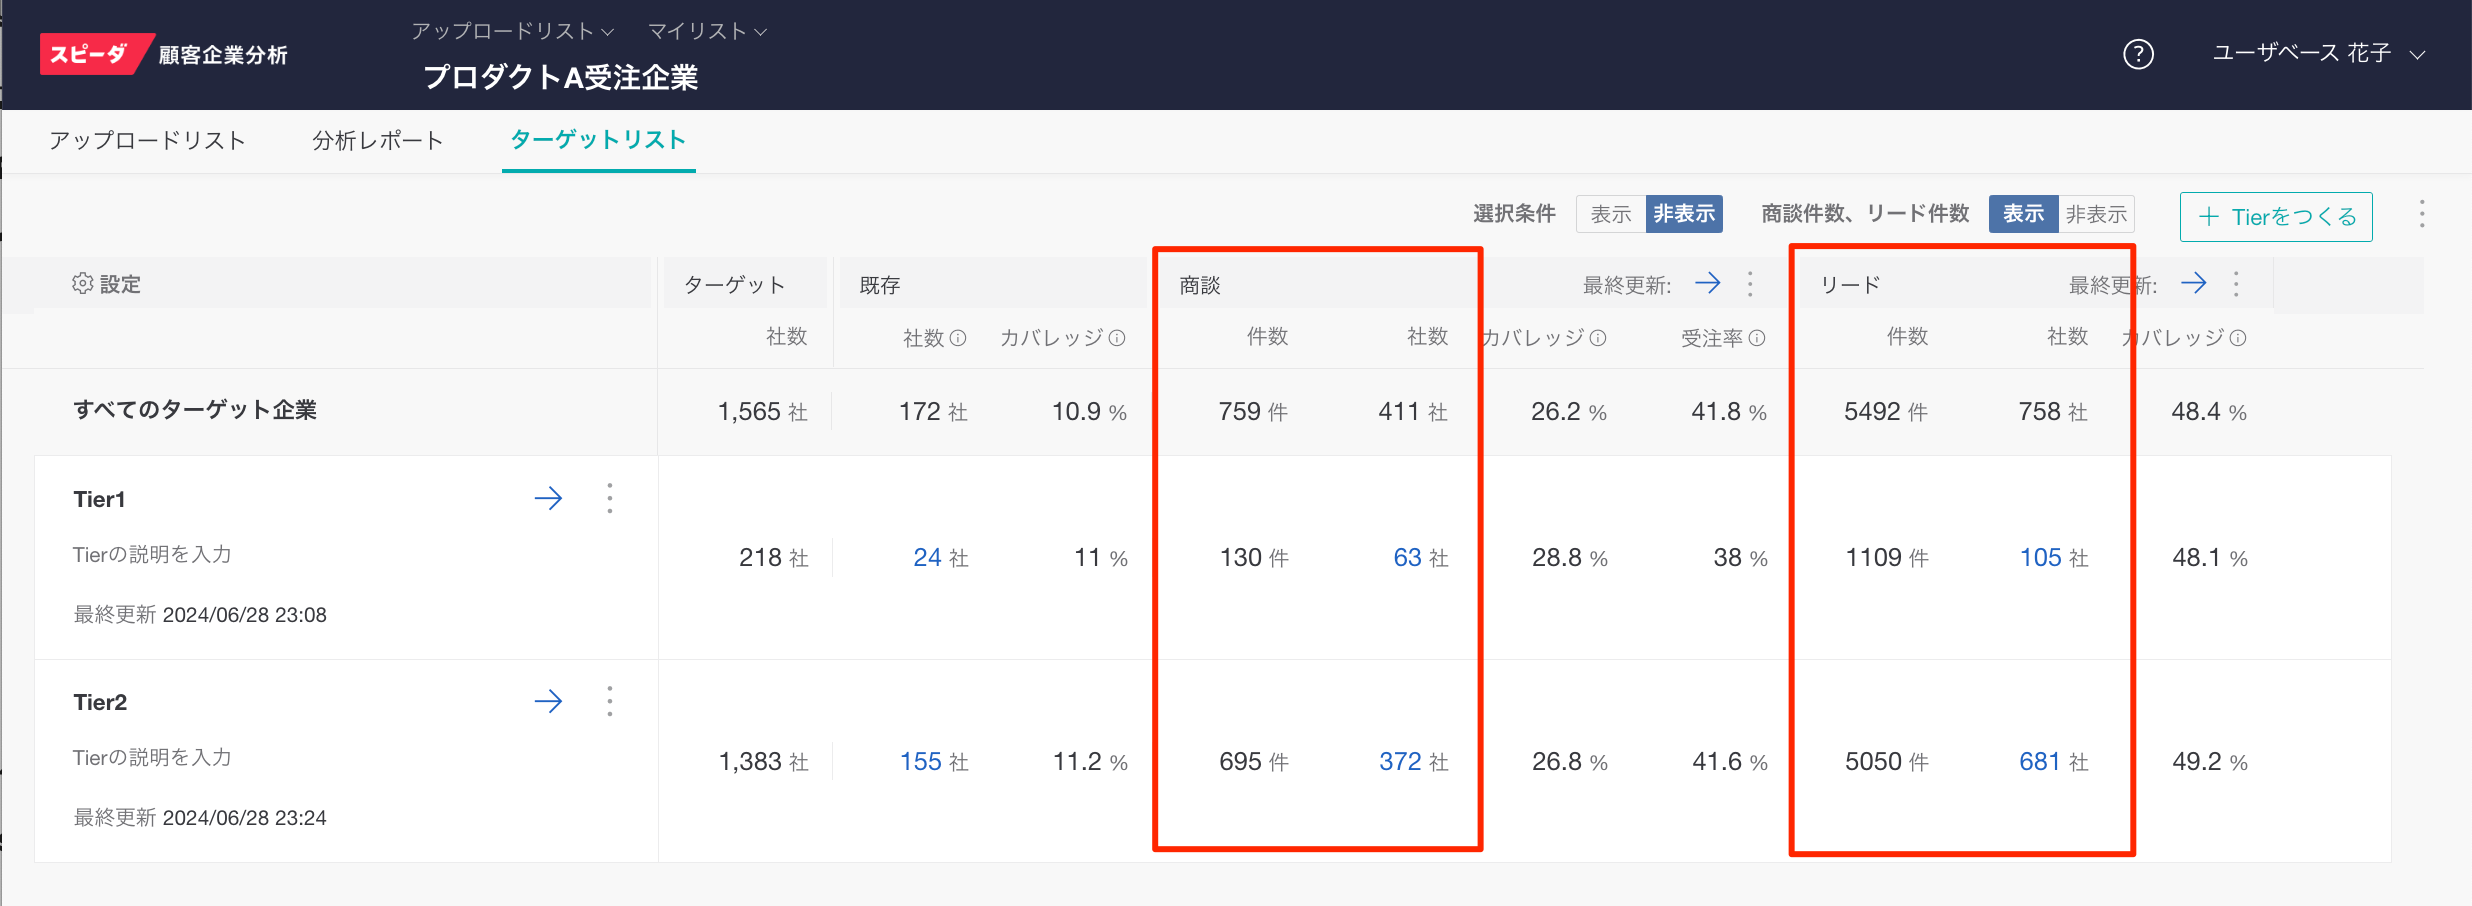
Task: Hide 商談件数、リード件数 via 非表示
Action: pos(2096,214)
